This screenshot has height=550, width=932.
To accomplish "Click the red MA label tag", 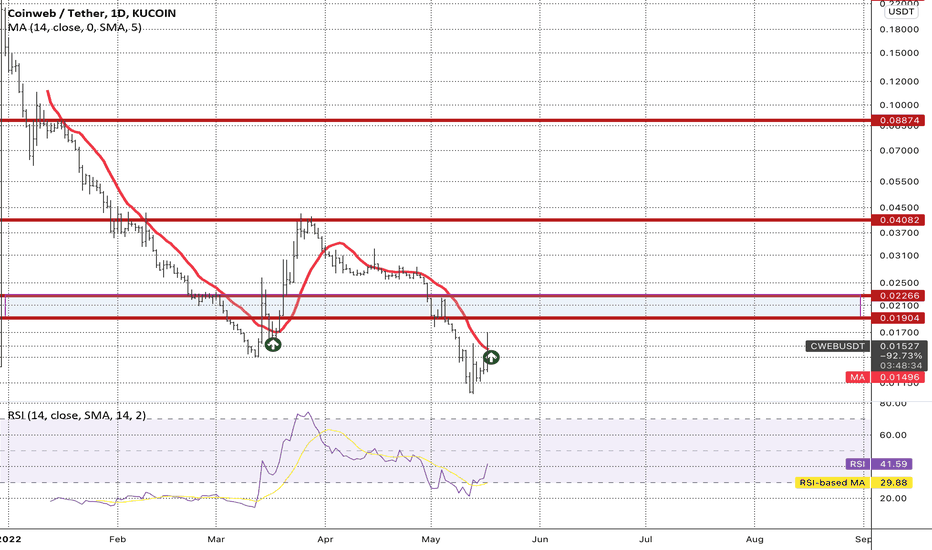I will [x=857, y=377].
